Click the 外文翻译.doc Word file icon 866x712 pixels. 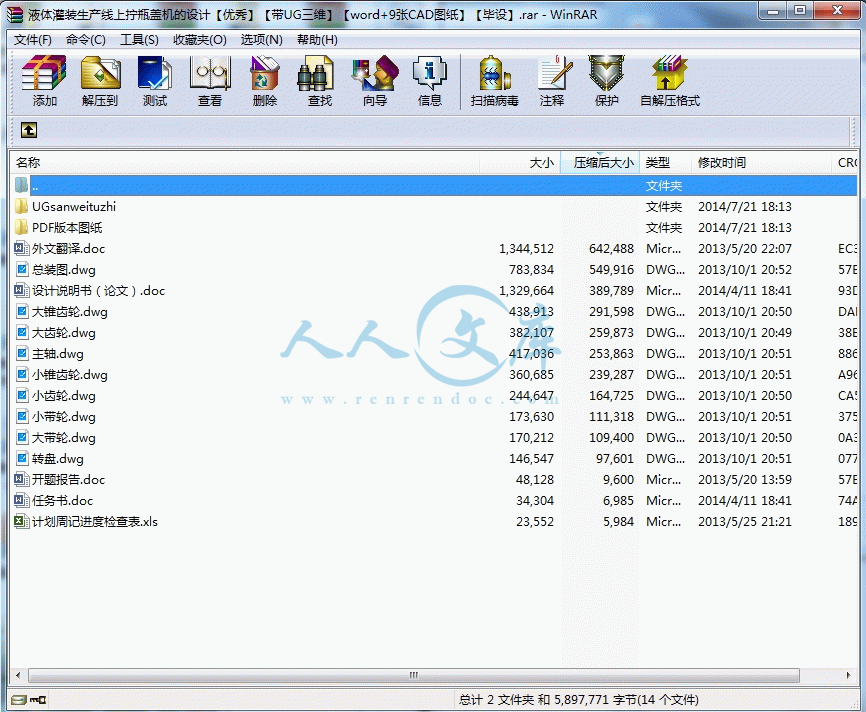tap(21, 249)
